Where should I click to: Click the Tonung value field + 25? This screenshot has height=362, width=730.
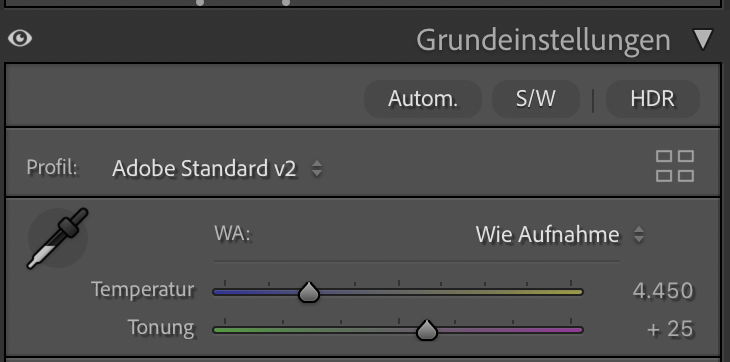click(670, 329)
